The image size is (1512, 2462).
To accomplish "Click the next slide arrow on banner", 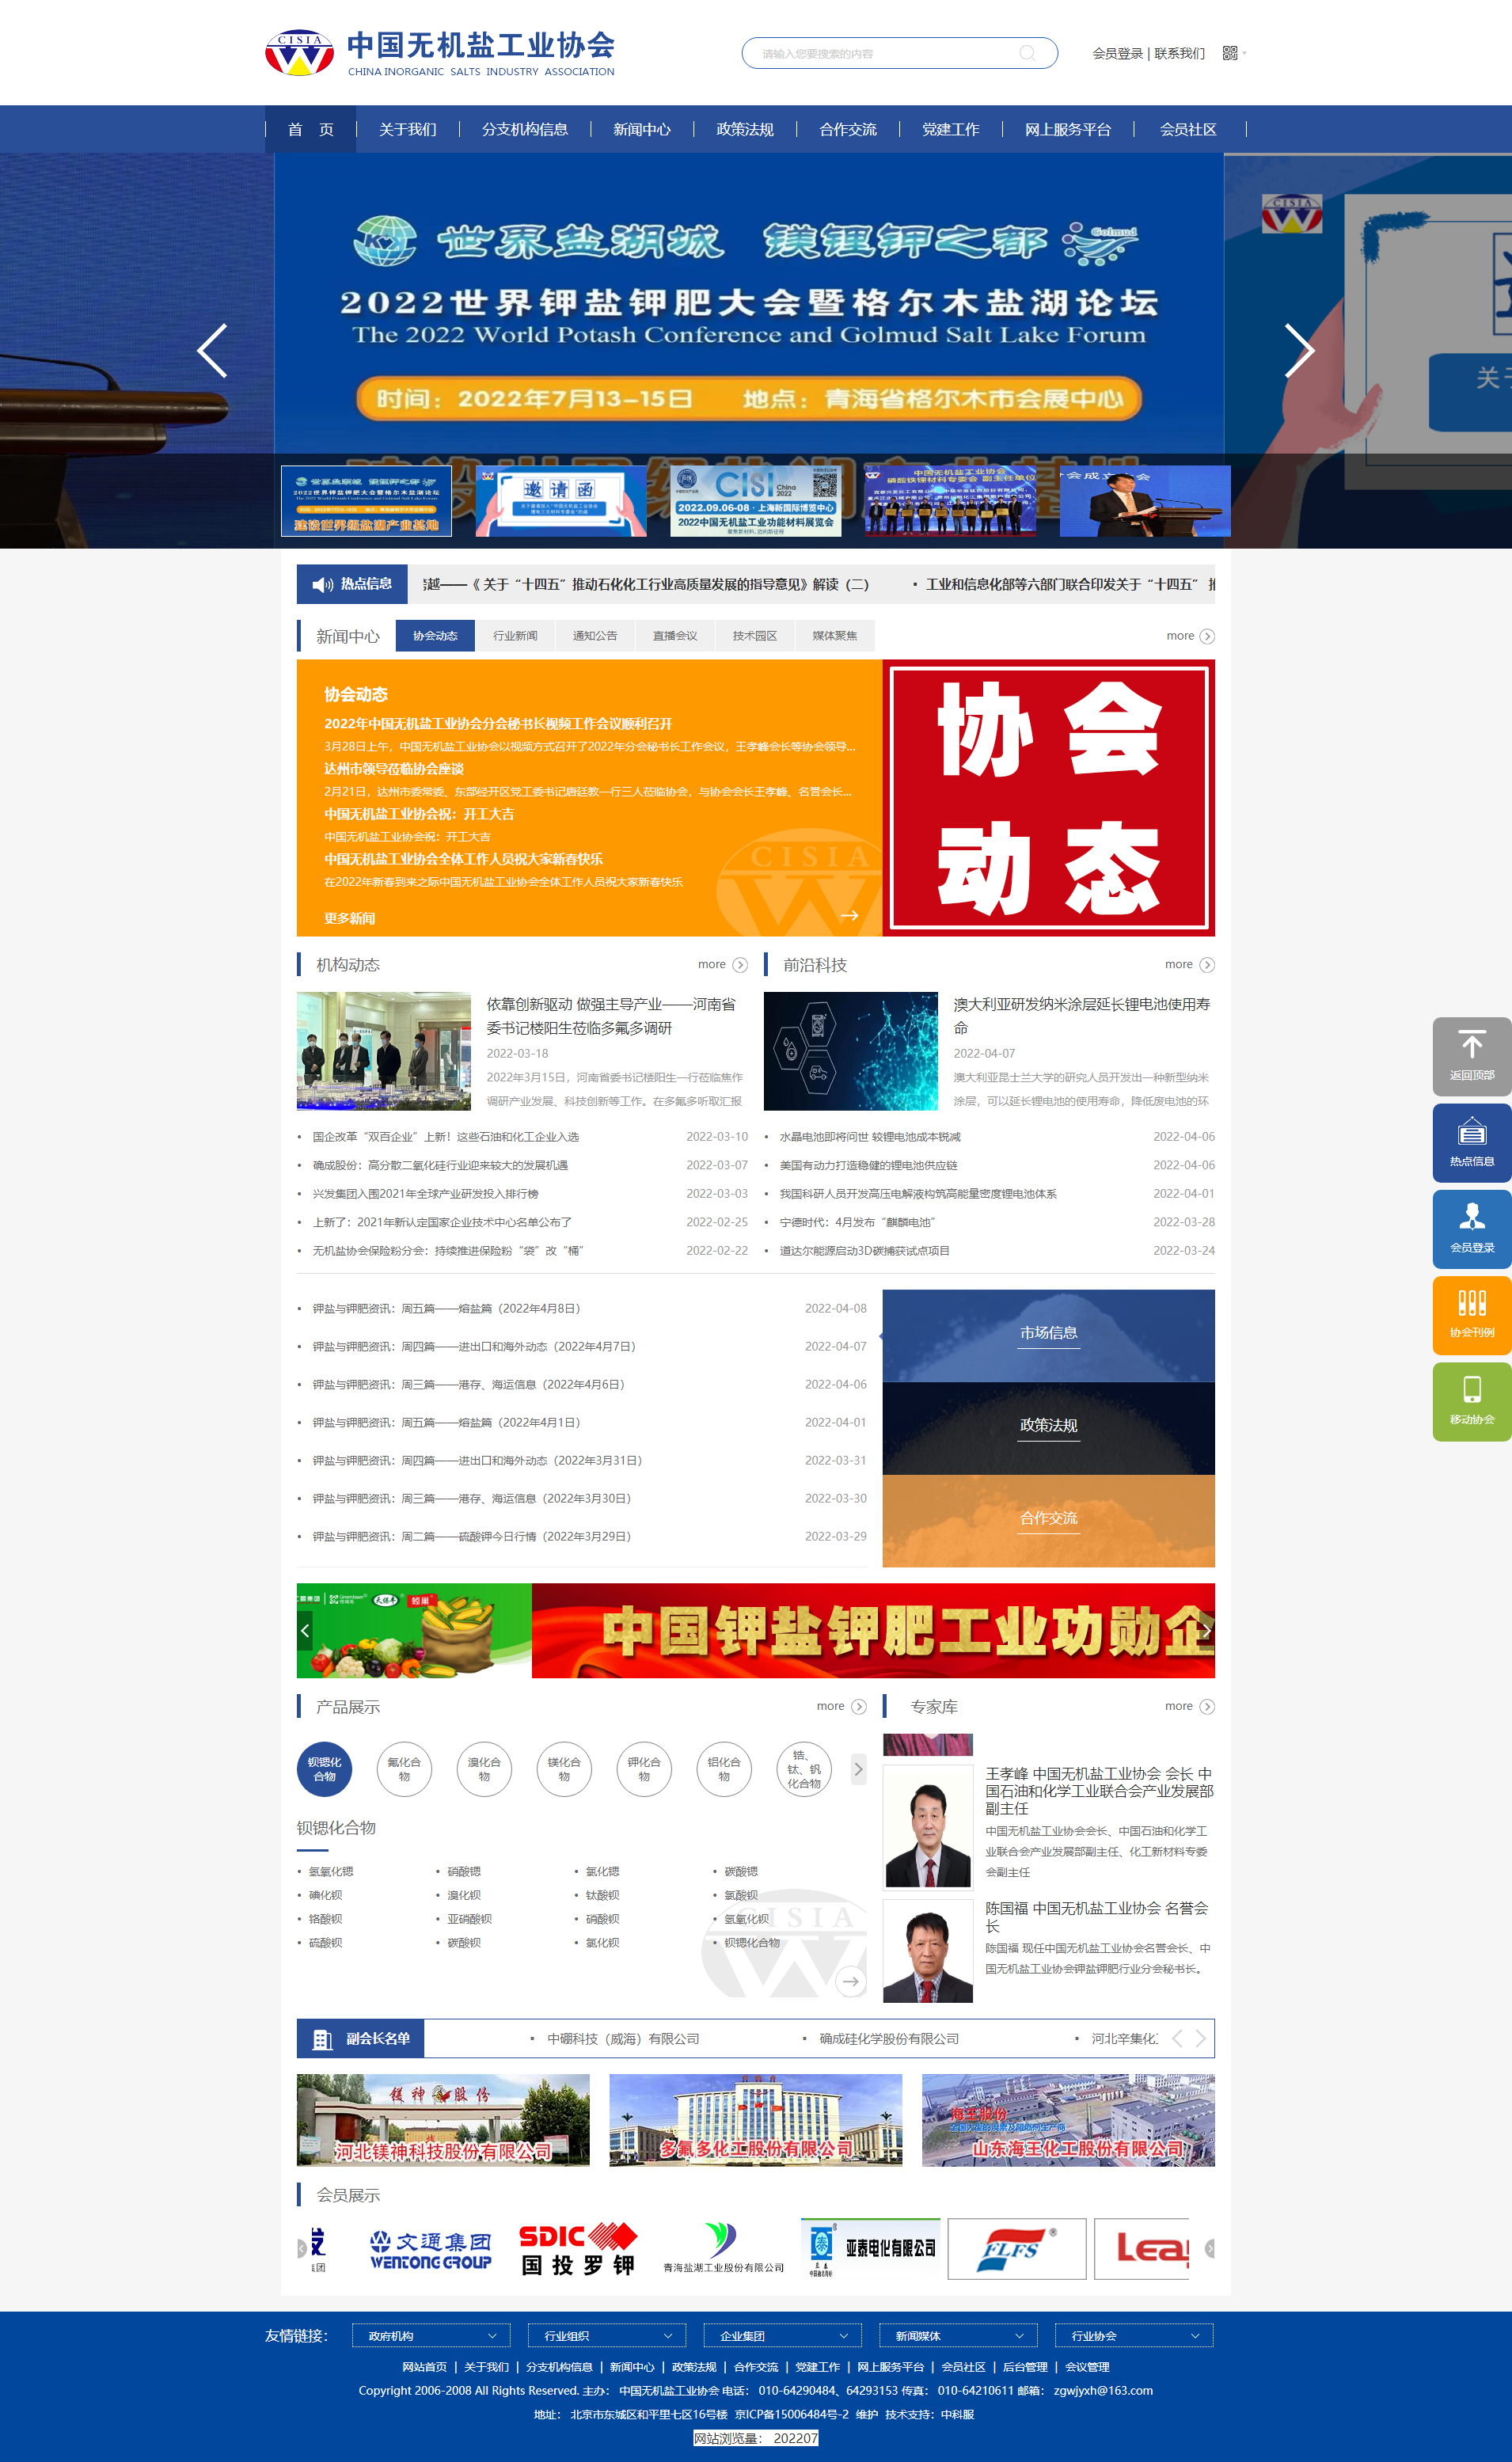I will 1298,350.
